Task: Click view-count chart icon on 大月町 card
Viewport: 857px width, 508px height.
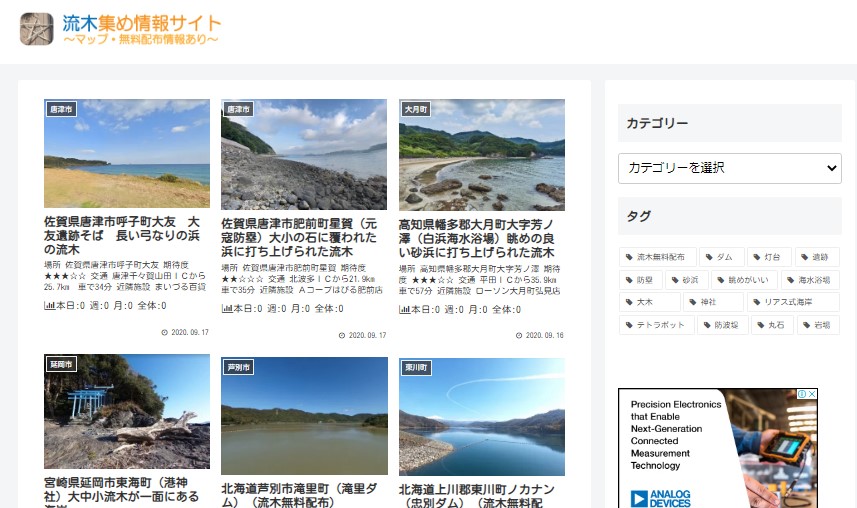Action: click(x=404, y=310)
